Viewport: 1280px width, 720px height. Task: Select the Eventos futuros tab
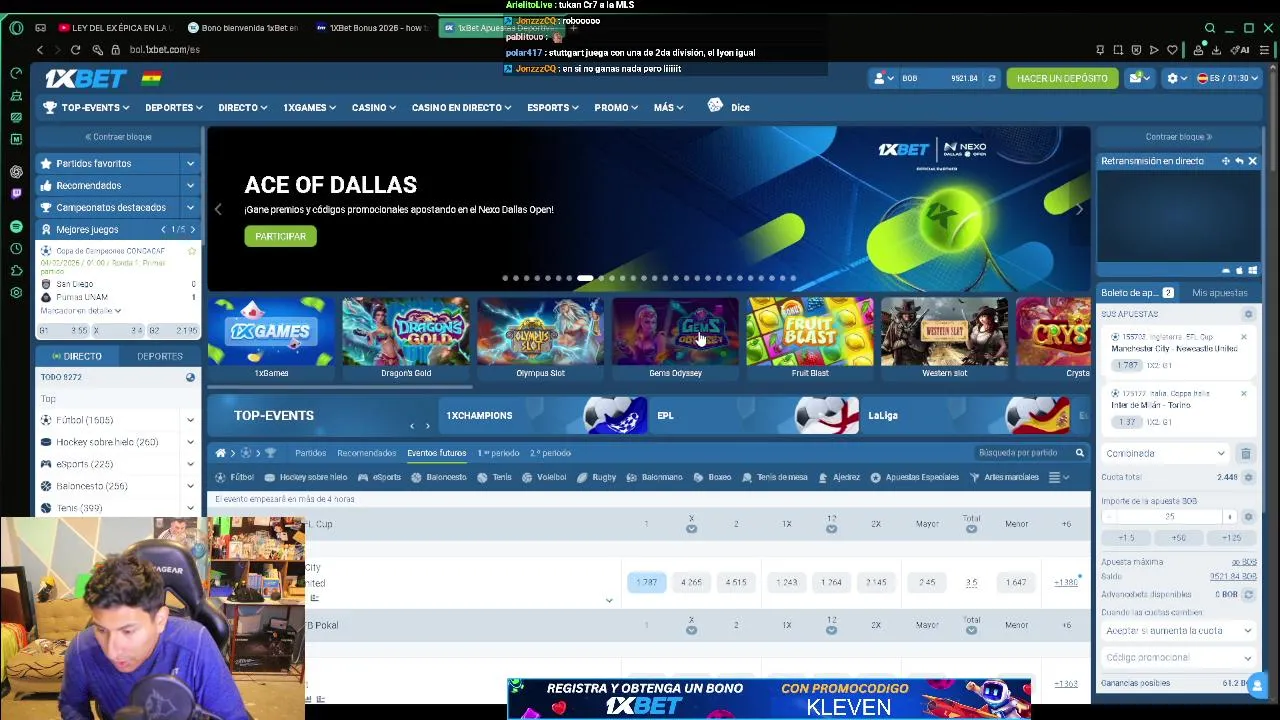coord(436,453)
